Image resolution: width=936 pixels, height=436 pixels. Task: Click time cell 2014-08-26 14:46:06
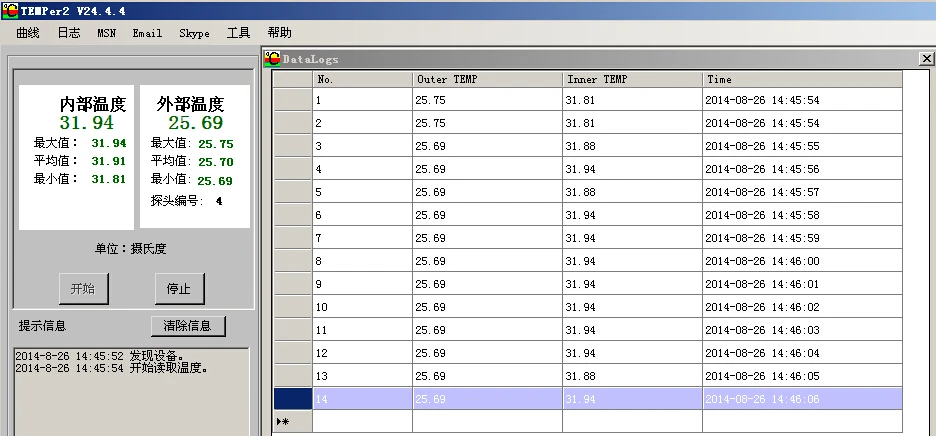point(802,399)
